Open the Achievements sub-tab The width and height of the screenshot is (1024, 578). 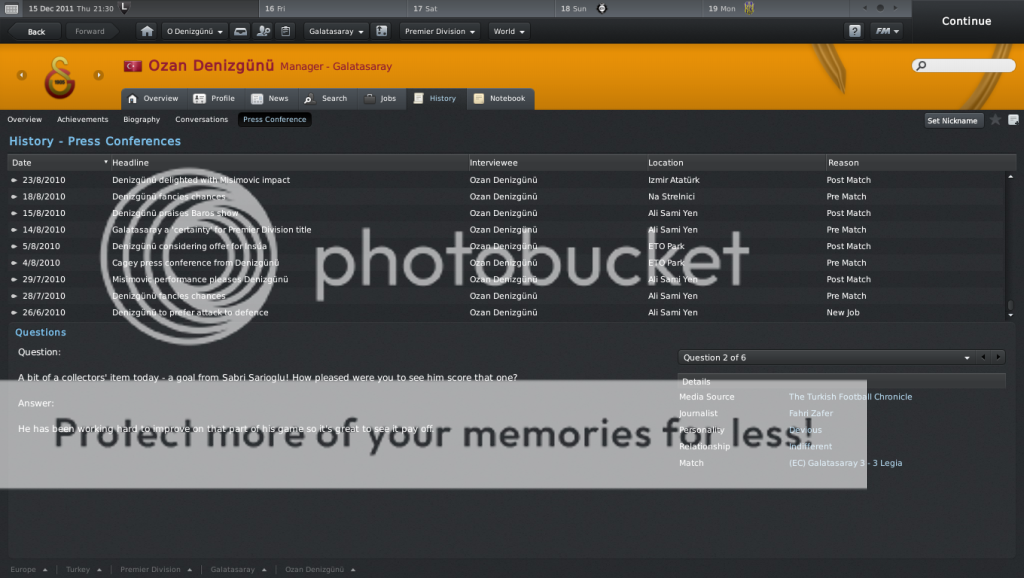coord(82,120)
